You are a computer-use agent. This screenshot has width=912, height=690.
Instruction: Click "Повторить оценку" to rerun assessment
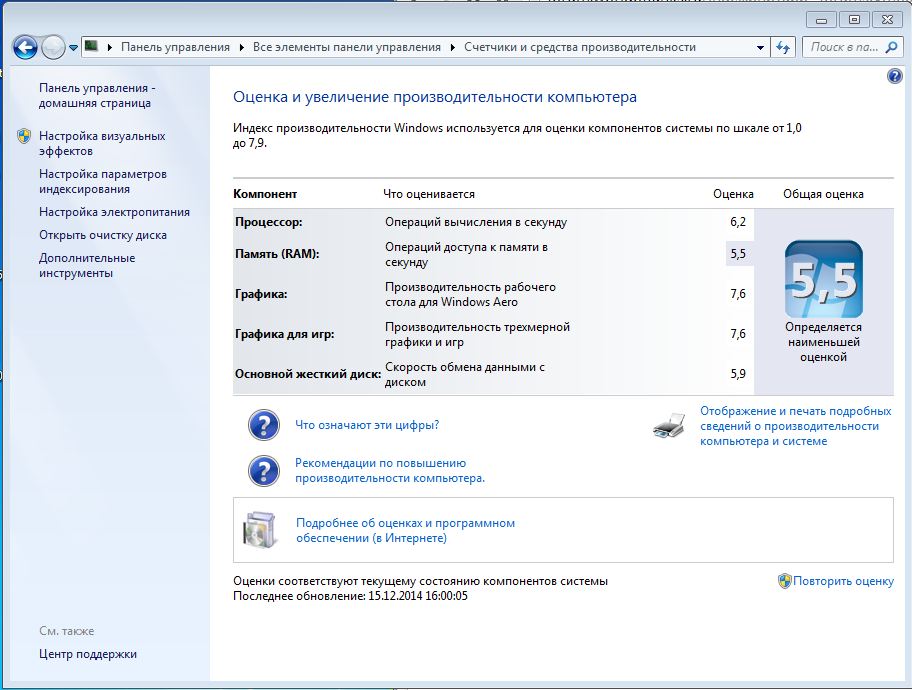843,581
